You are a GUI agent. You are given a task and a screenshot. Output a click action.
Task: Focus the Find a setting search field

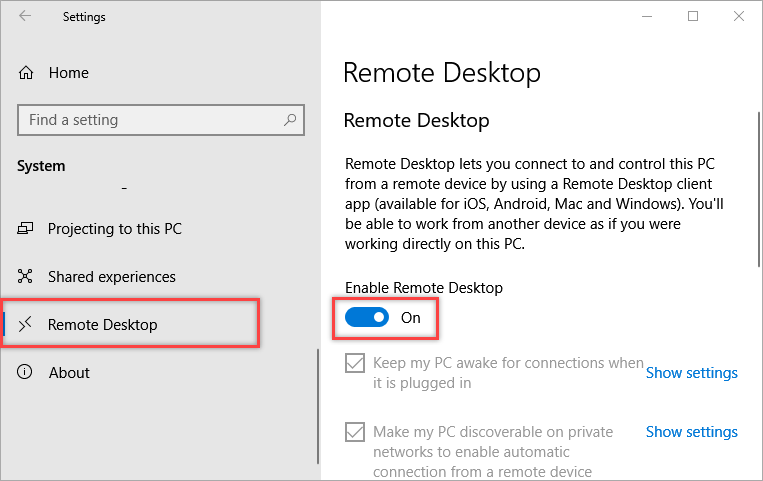click(x=150, y=120)
